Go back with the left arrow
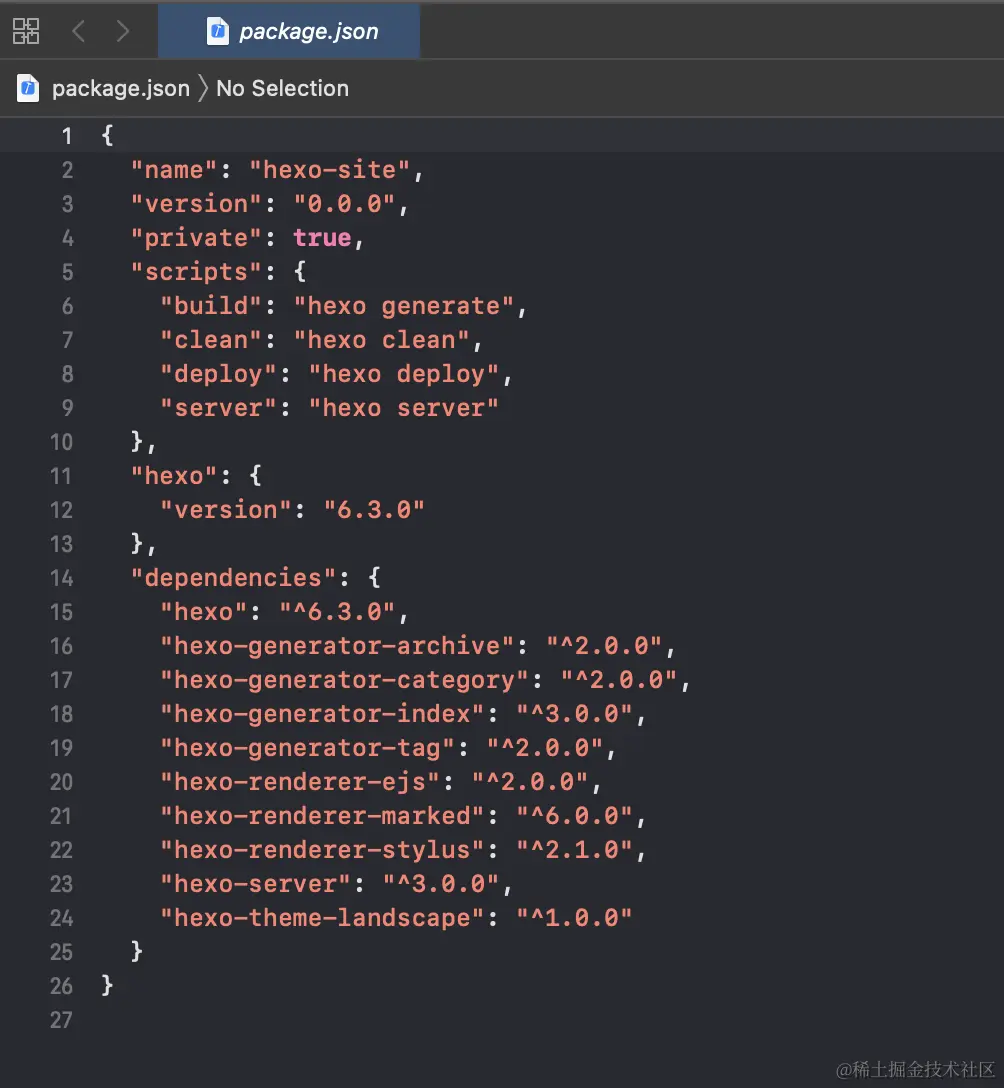This screenshot has width=1004, height=1088. (x=79, y=31)
